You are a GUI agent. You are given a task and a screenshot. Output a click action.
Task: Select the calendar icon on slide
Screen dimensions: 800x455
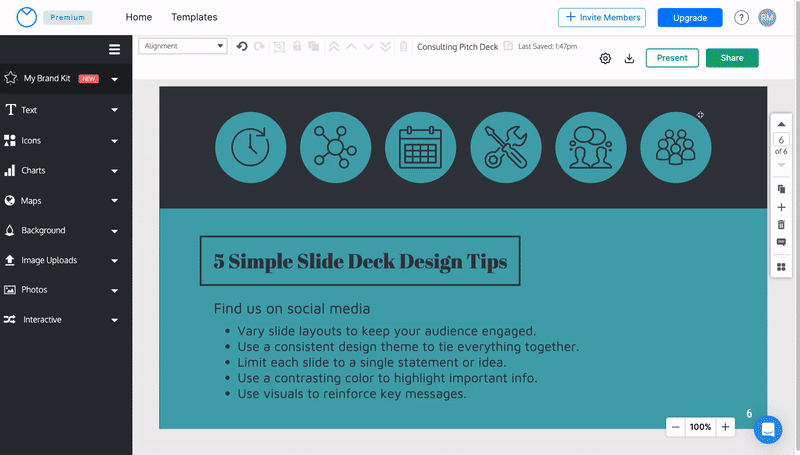tap(420, 147)
